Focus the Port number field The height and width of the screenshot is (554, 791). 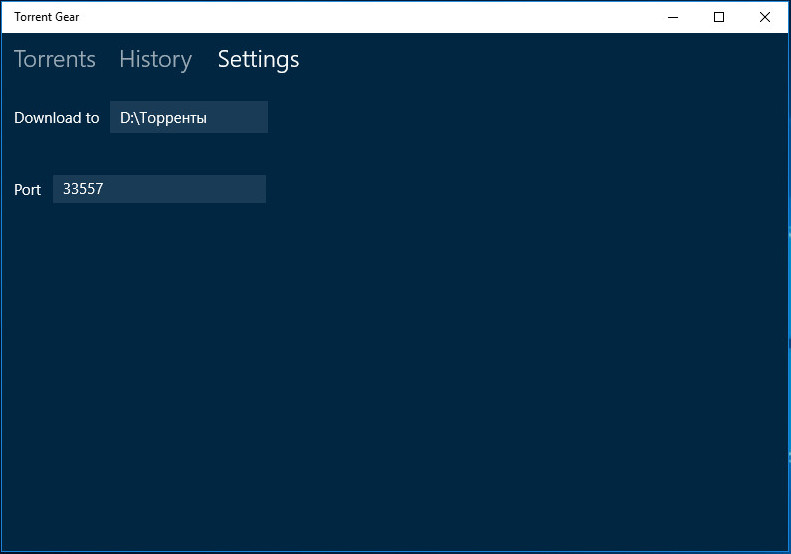click(x=159, y=189)
